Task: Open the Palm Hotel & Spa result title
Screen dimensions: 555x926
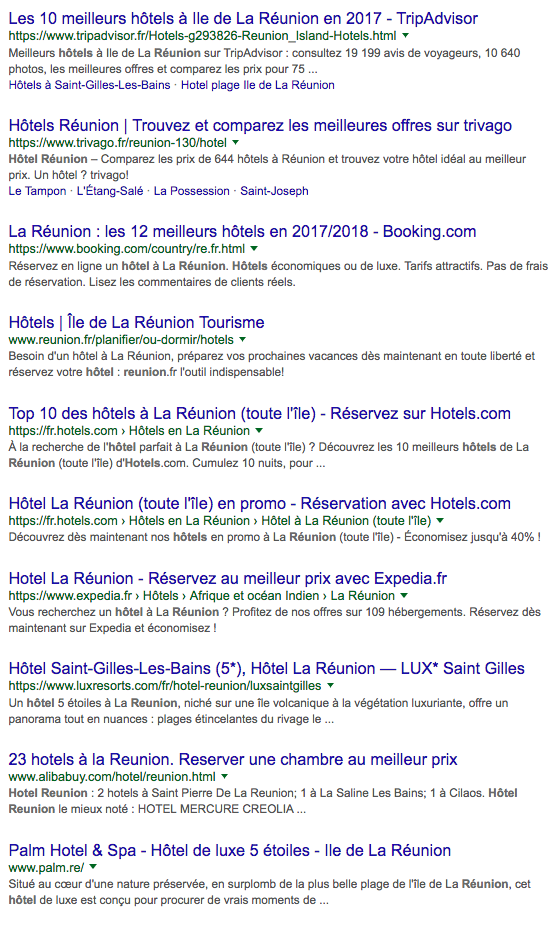Action: (230, 850)
